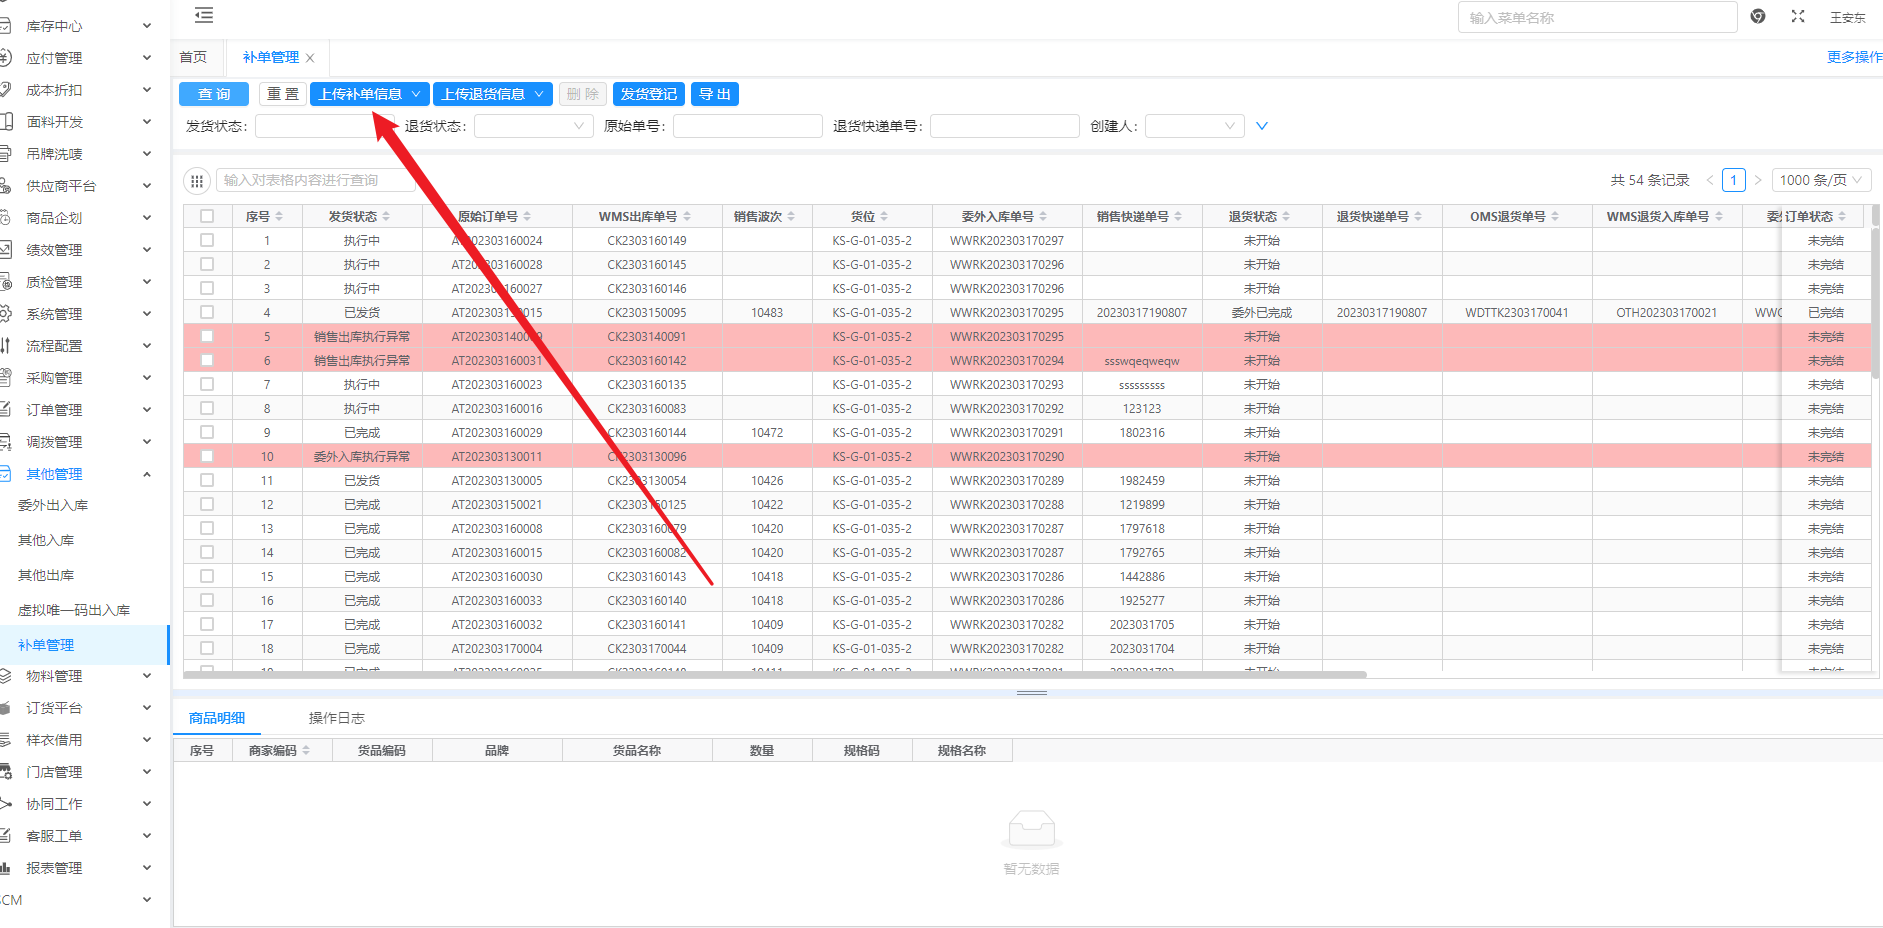Select the checkbox for row 4
1883x928 pixels.
coord(207,312)
